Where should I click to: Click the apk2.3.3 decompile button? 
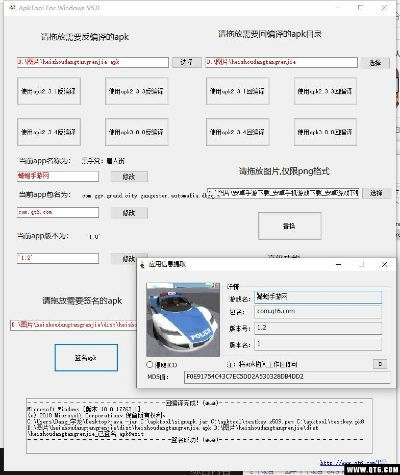point(137,91)
